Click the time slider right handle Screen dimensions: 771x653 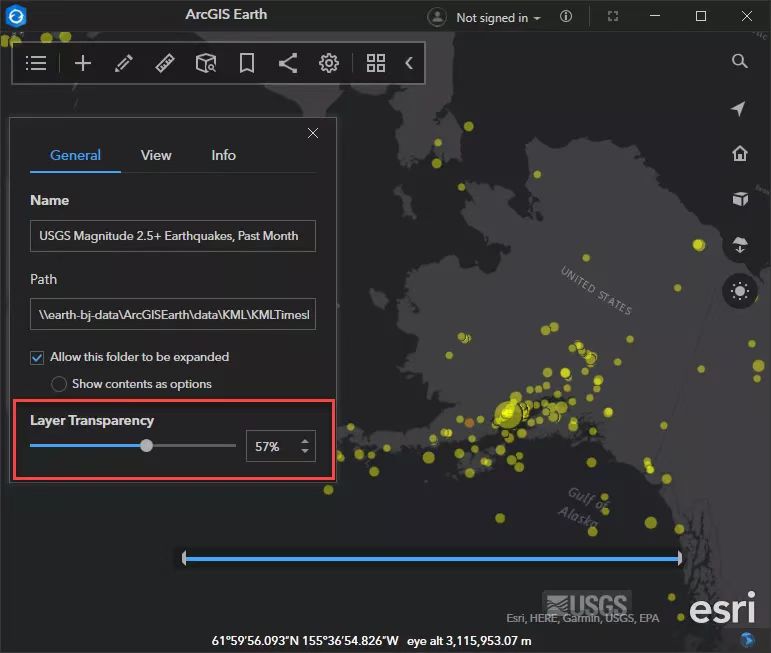680,558
